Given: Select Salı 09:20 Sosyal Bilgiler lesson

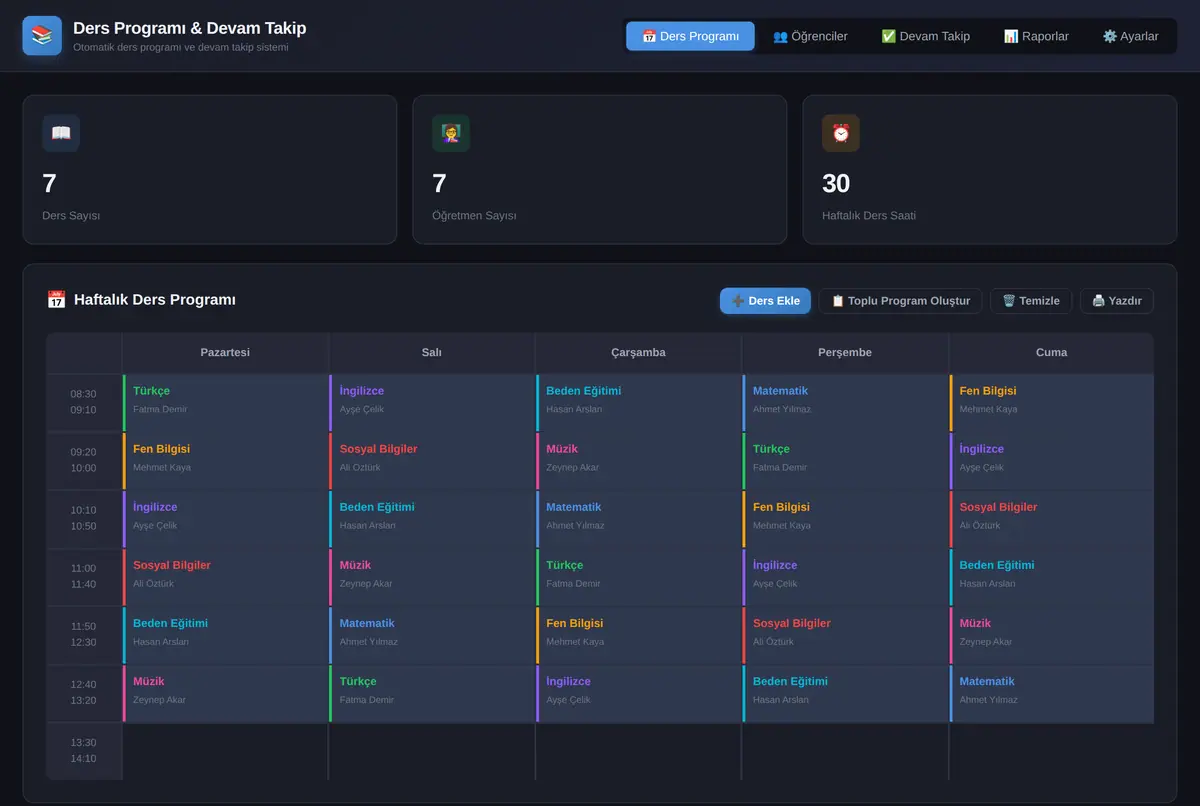Looking at the screenshot, I should tap(432, 461).
